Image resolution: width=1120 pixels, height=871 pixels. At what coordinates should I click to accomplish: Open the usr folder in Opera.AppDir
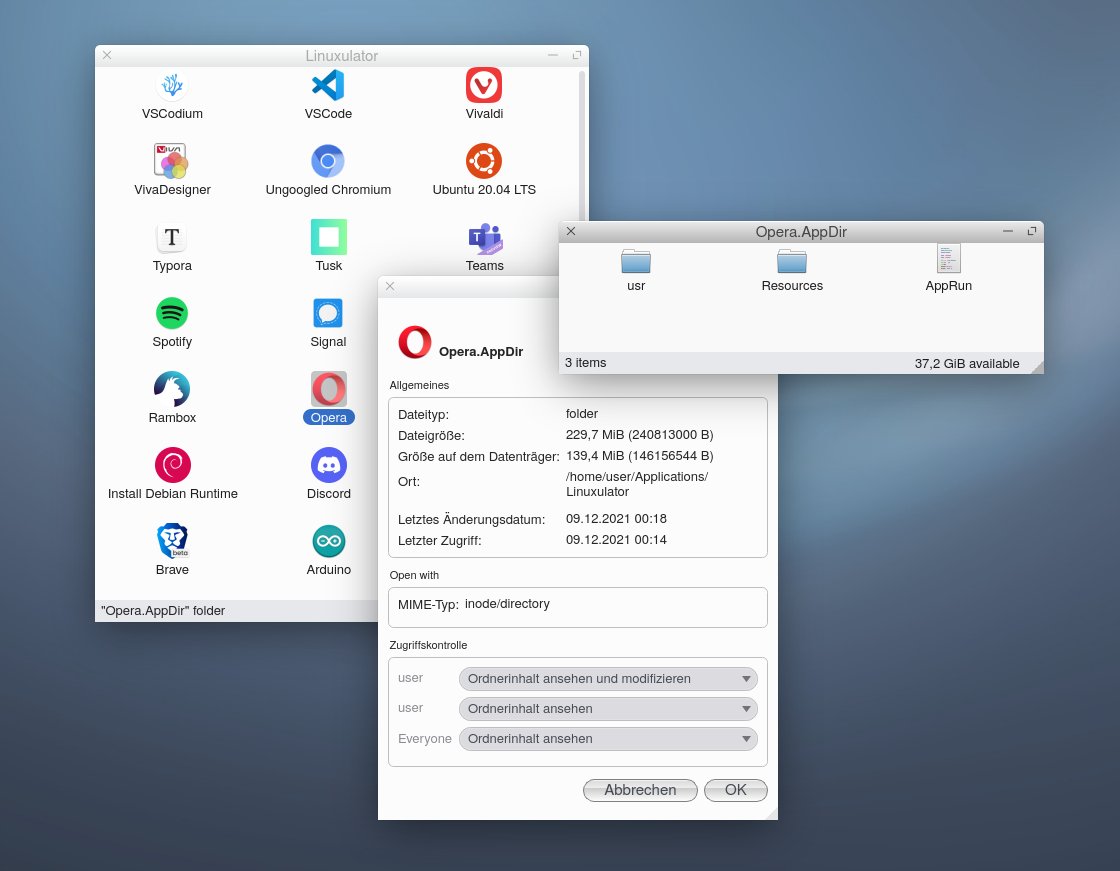(635, 262)
